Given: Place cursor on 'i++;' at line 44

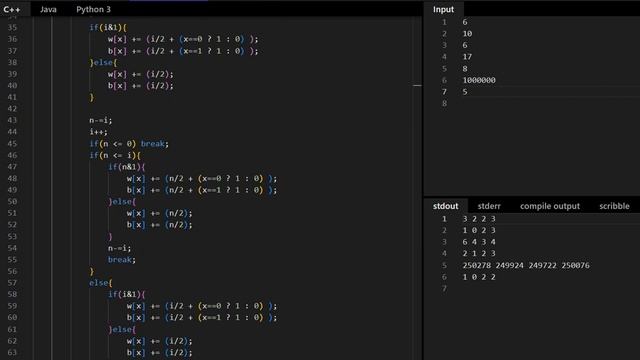Looking at the screenshot, I should 98,132.
